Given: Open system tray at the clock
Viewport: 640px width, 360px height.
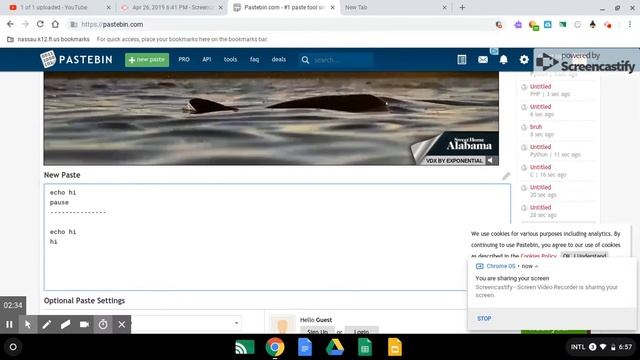Looking at the screenshot, I should tap(625, 347).
